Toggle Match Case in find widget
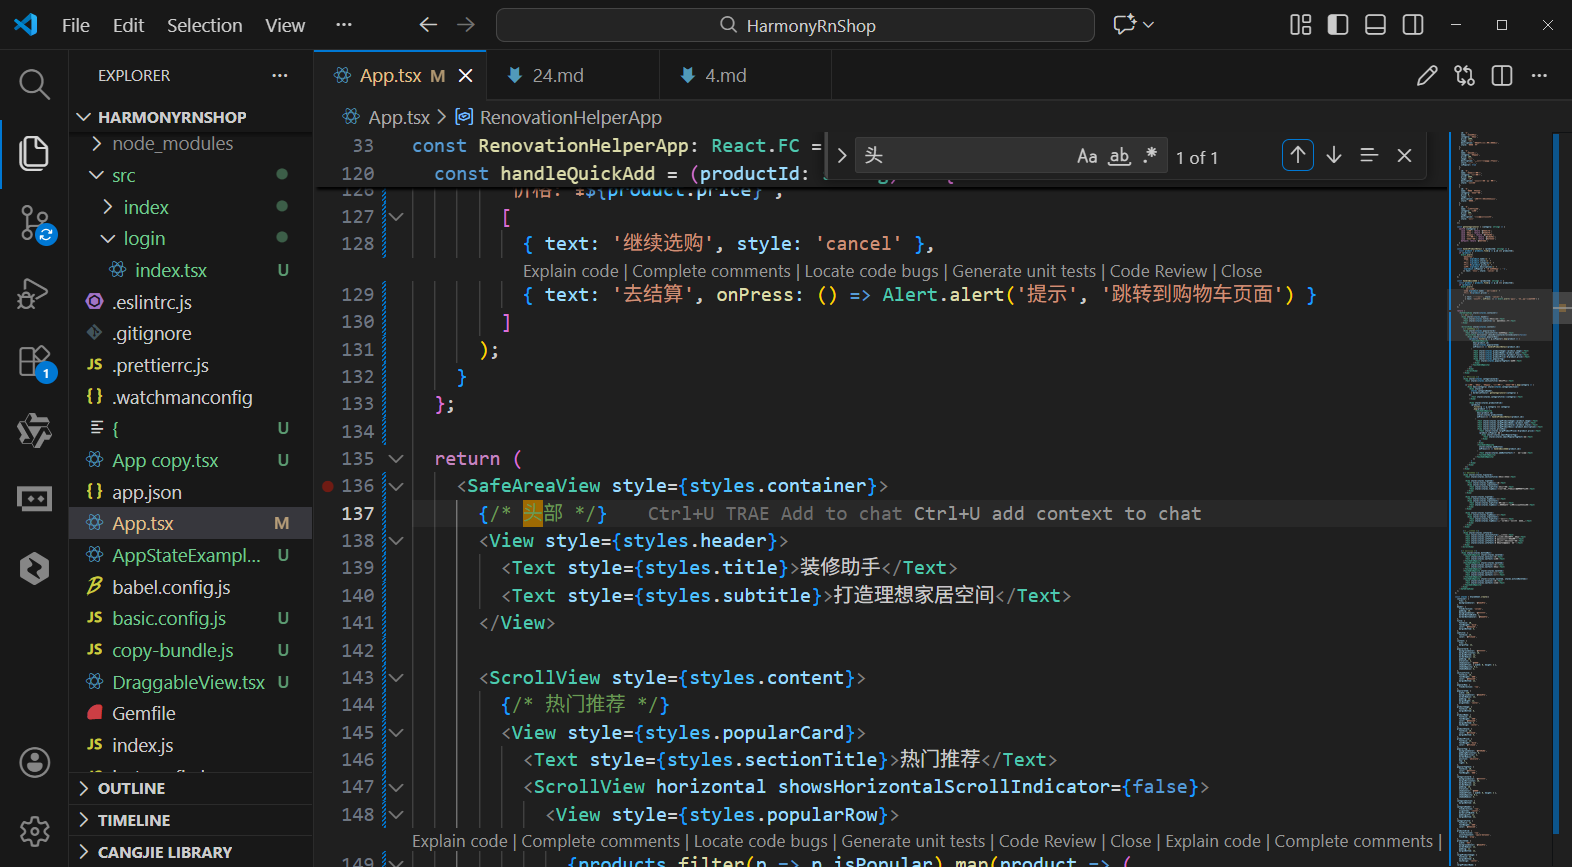This screenshot has height=867, width=1572. tap(1087, 156)
